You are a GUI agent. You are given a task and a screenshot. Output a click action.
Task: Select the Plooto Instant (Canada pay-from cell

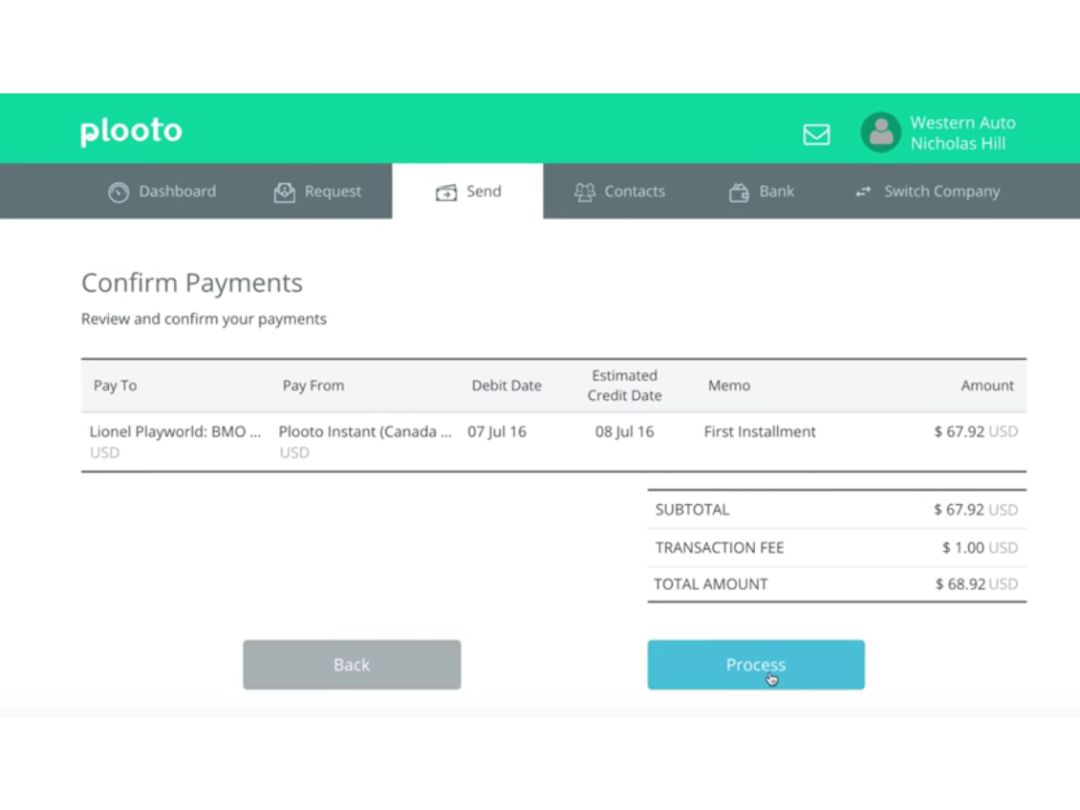point(365,442)
